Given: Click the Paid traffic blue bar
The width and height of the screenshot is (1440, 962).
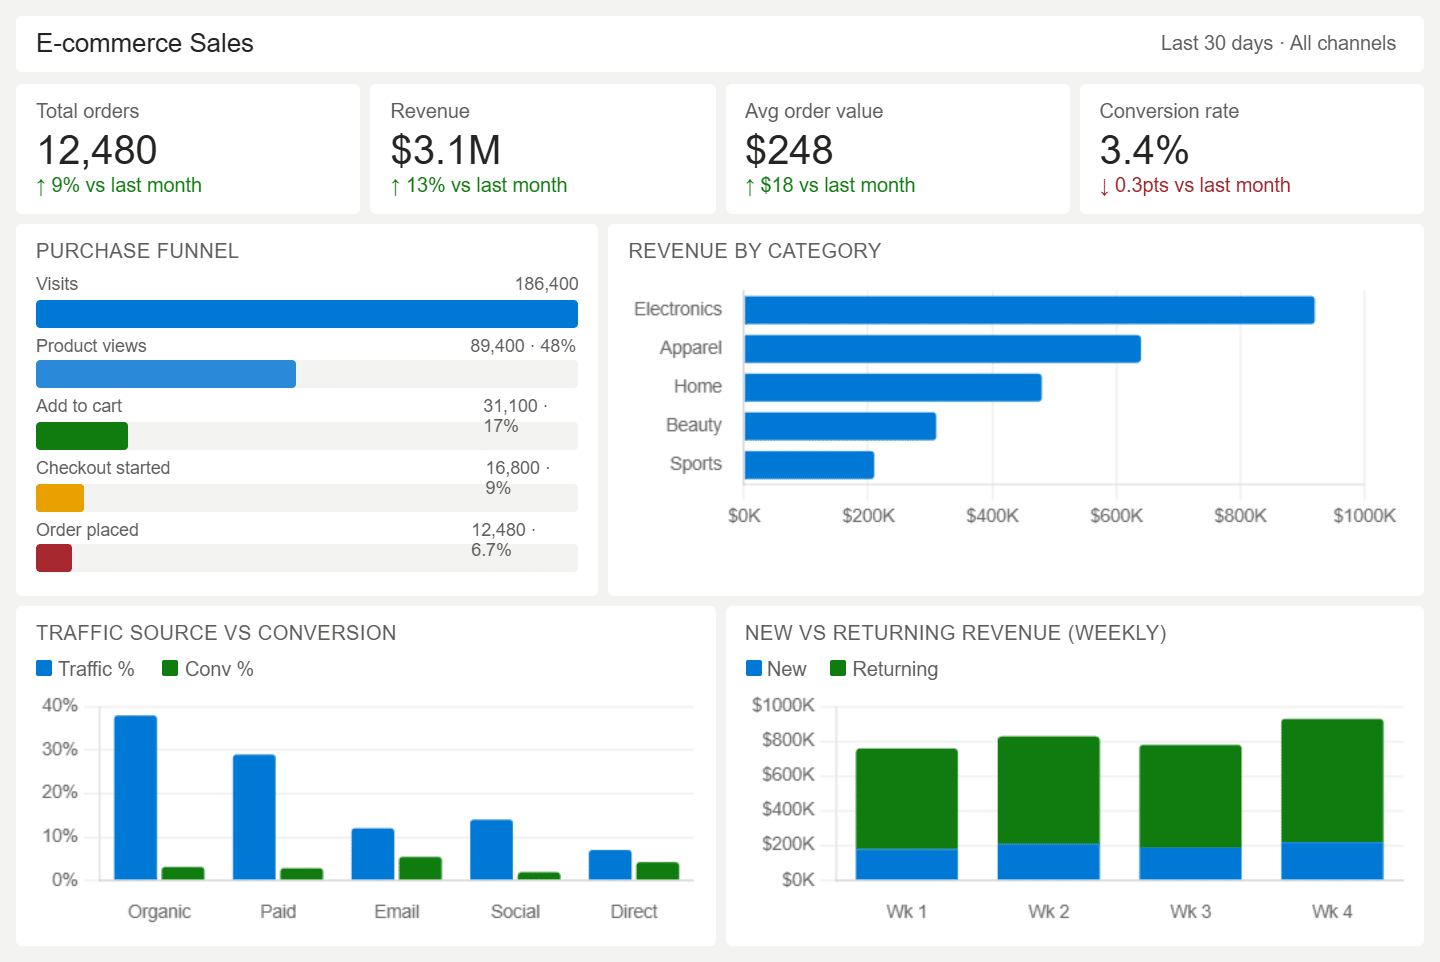Looking at the screenshot, I should click(254, 817).
